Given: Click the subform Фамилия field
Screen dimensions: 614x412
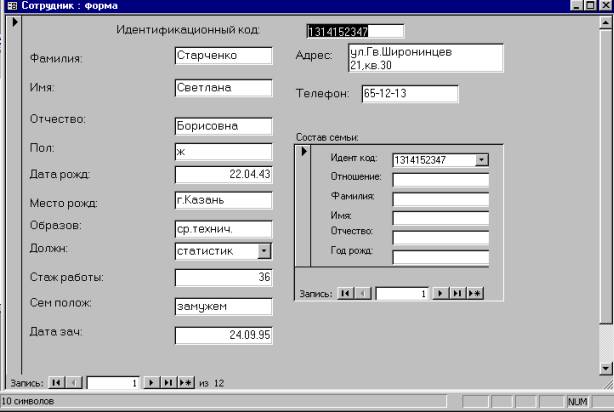Looking at the screenshot, I should coord(441,199).
